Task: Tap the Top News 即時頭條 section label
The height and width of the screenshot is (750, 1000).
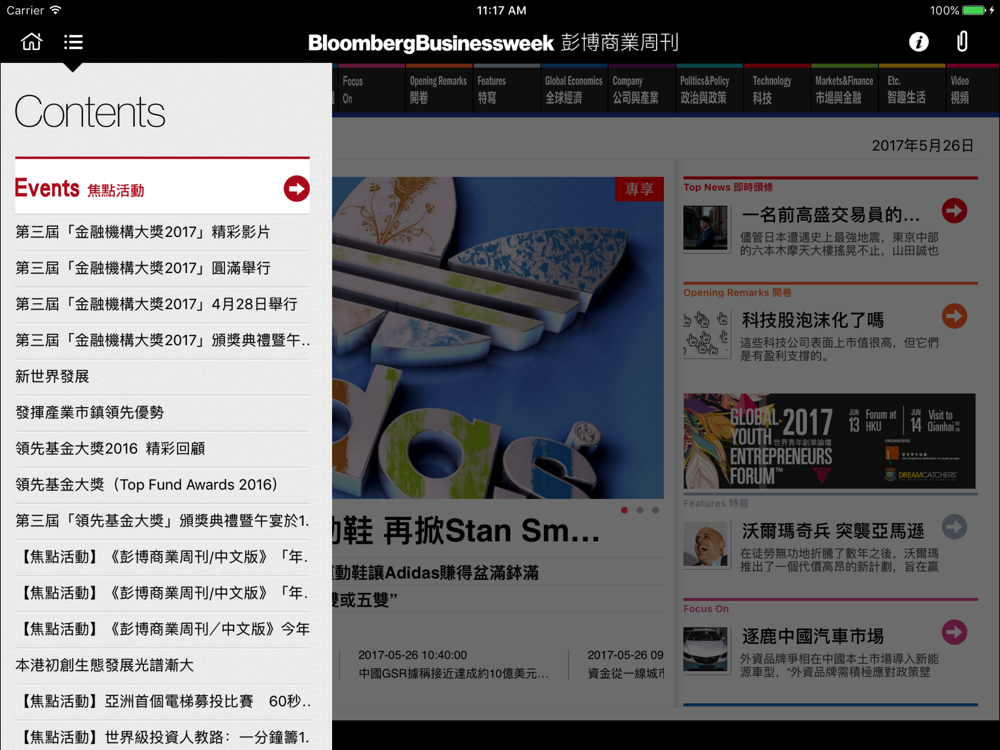Action: [728, 187]
